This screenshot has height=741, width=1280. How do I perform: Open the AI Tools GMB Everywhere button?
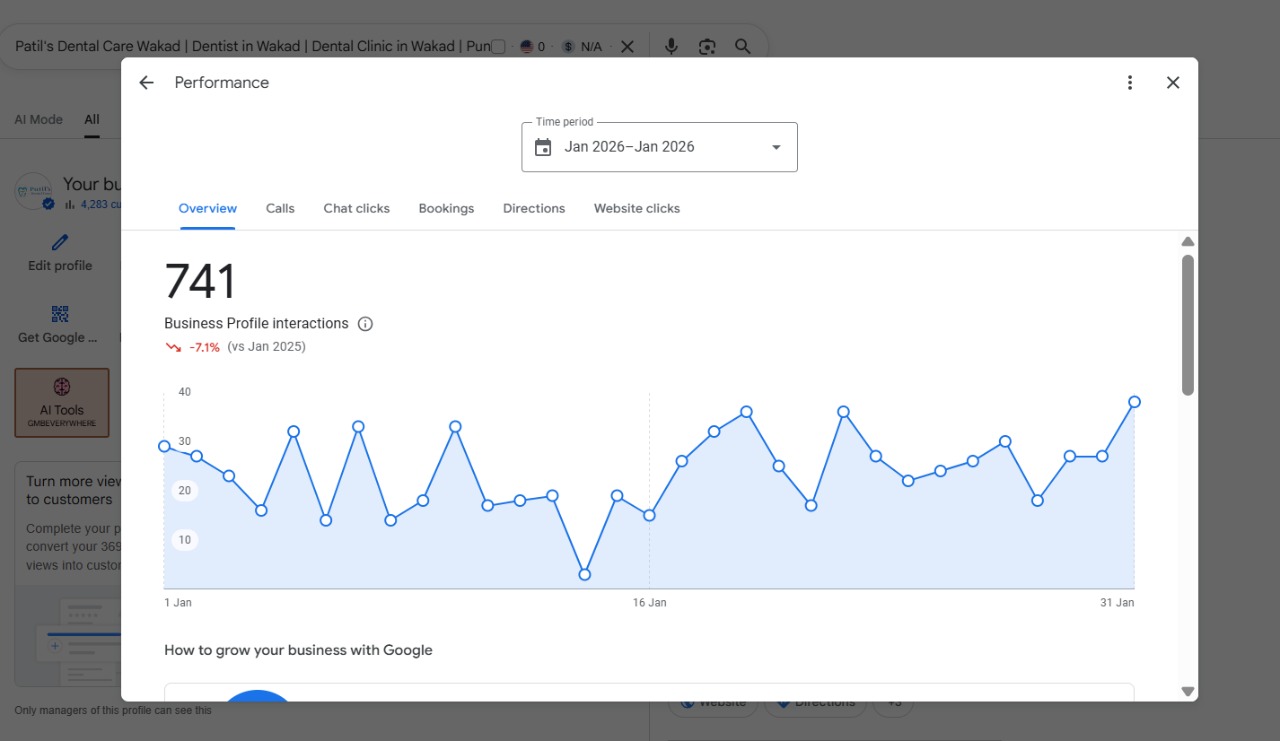click(x=62, y=402)
